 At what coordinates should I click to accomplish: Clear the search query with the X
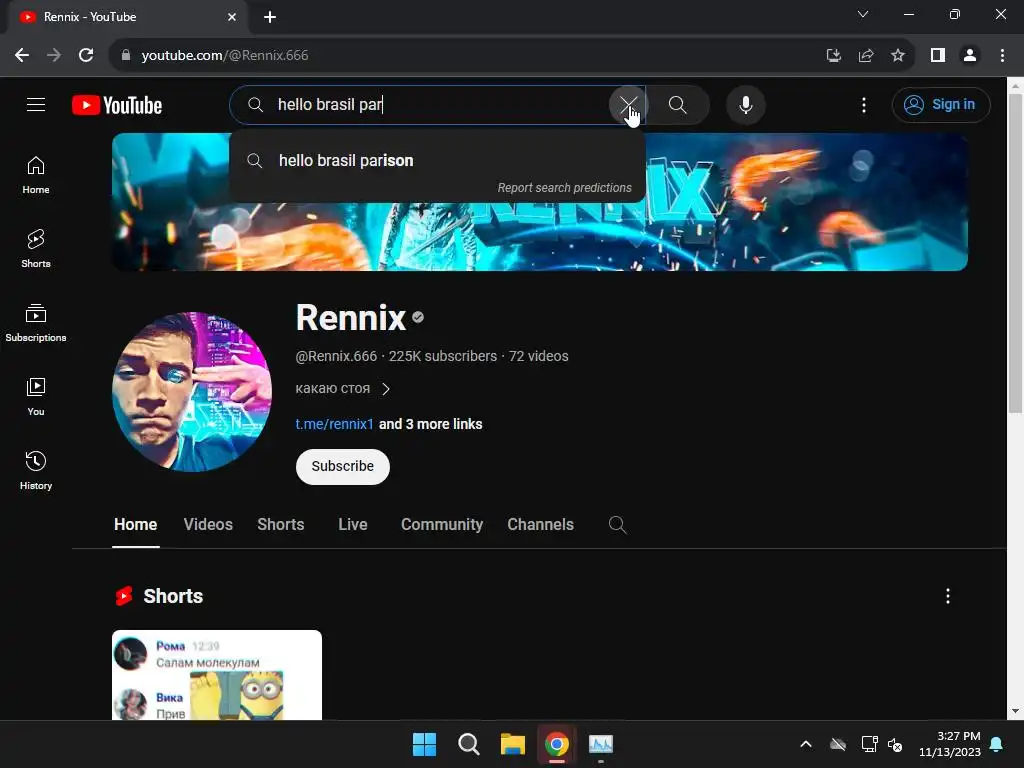tap(628, 104)
